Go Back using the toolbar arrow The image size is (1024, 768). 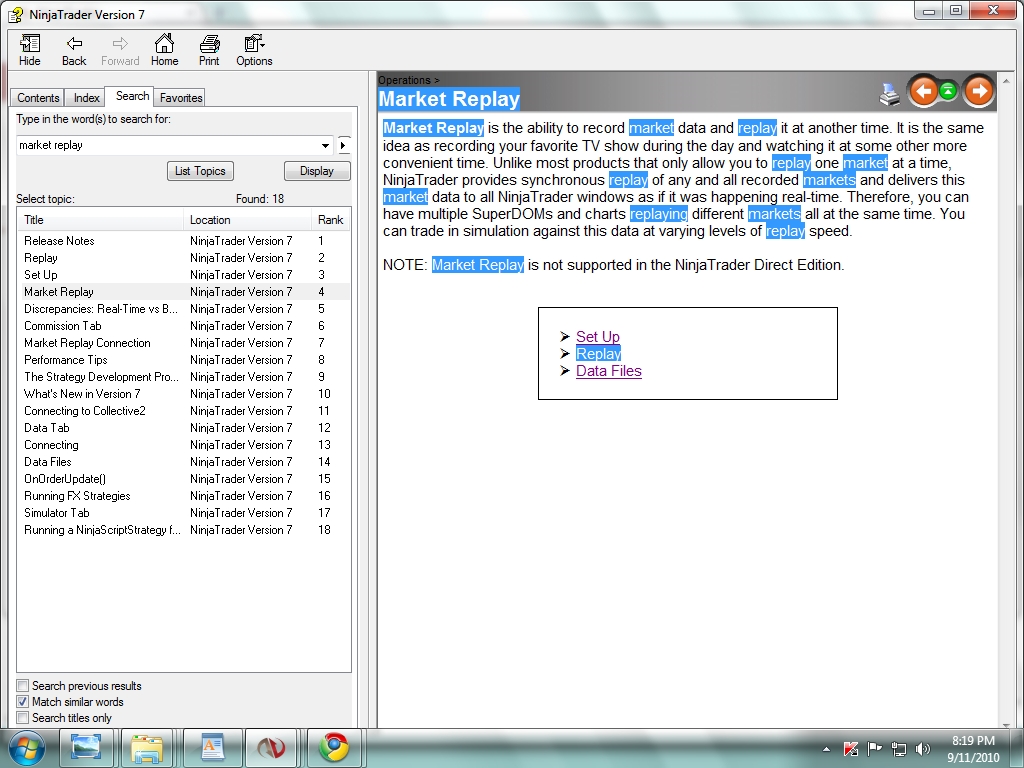[74, 50]
